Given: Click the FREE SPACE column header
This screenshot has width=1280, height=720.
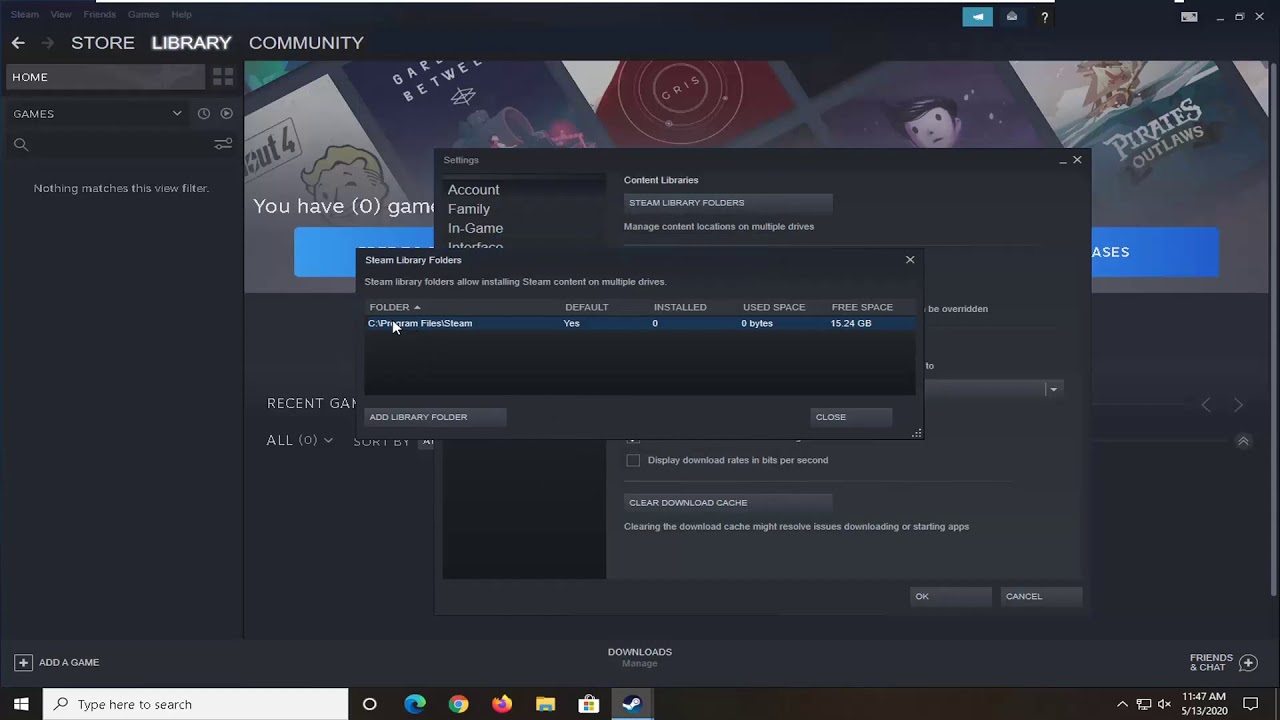Looking at the screenshot, I should coord(862,307).
